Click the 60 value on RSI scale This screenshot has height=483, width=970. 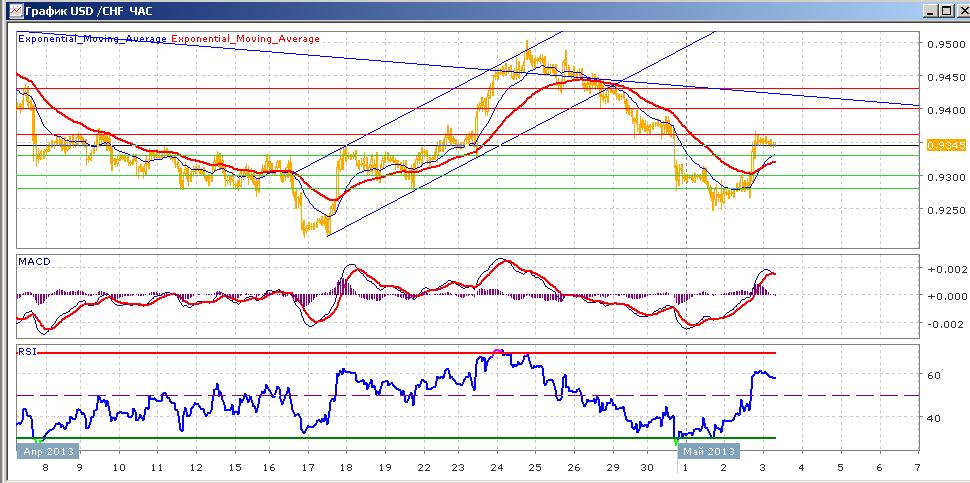click(x=934, y=375)
